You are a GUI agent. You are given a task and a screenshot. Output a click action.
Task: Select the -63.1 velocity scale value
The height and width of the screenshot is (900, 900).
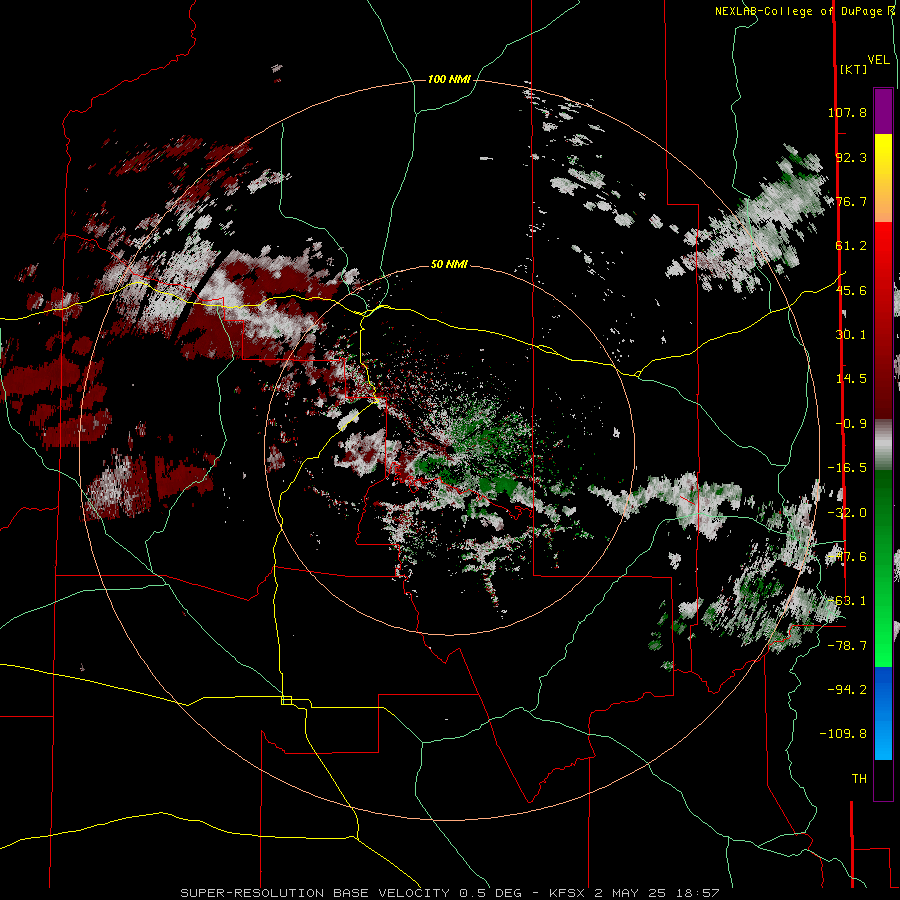847,601
